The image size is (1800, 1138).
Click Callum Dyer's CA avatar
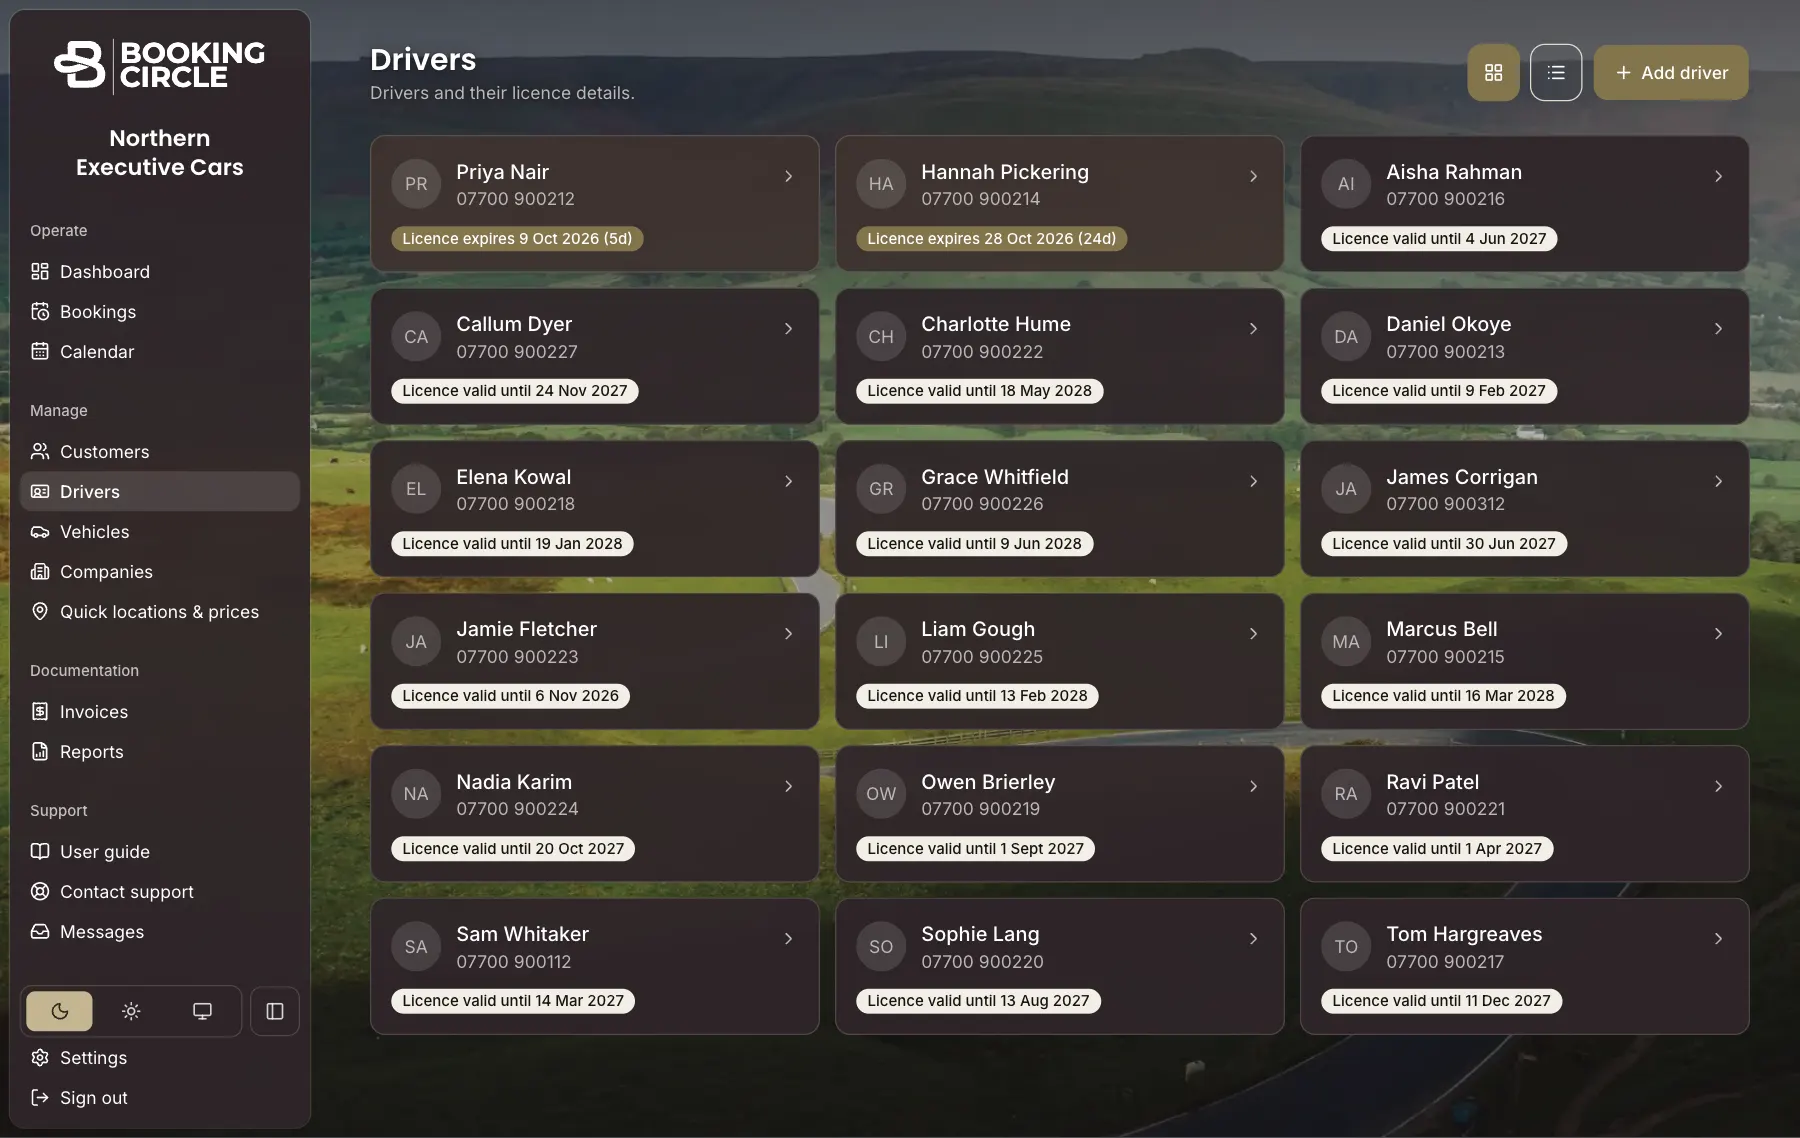click(x=416, y=337)
